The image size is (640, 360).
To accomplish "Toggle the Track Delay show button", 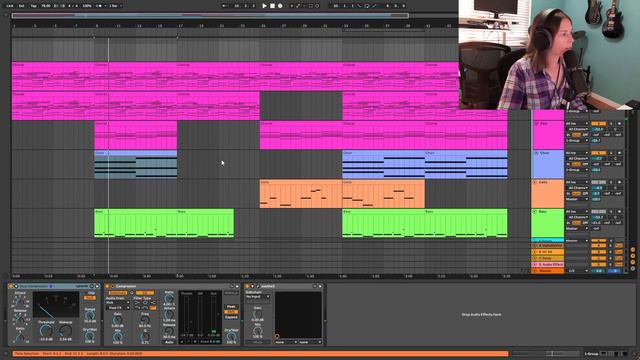I will 633,269.
